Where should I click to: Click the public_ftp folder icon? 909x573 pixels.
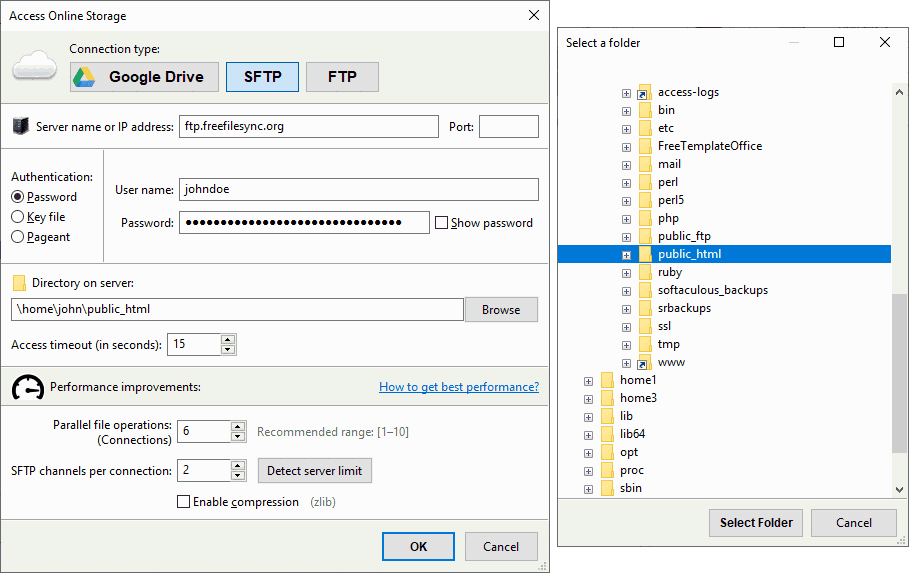[645, 236]
